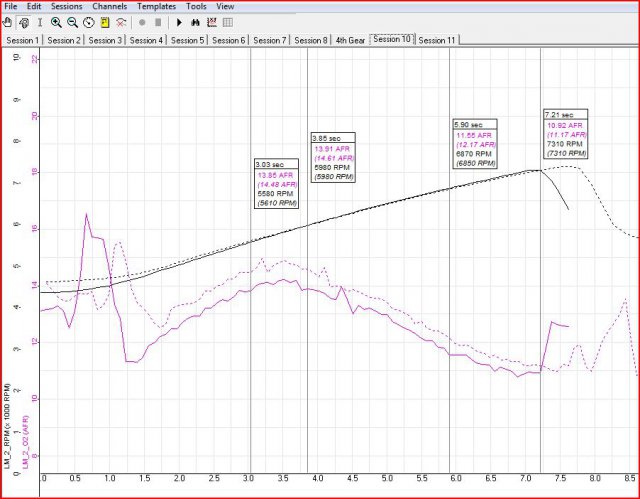Click the 3.03 sec marker data box
The height and width of the screenshot is (499, 640).
(x=277, y=184)
